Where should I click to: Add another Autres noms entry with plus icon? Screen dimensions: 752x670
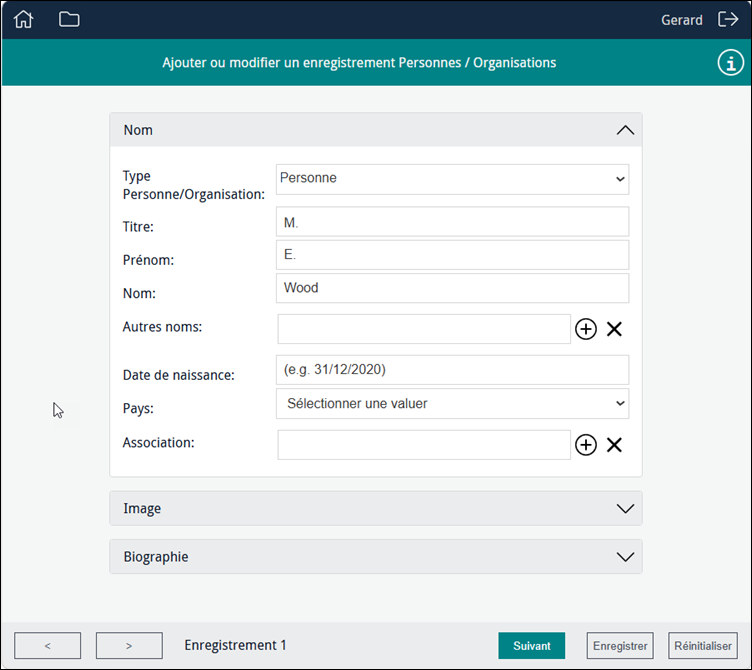(x=586, y=329)
